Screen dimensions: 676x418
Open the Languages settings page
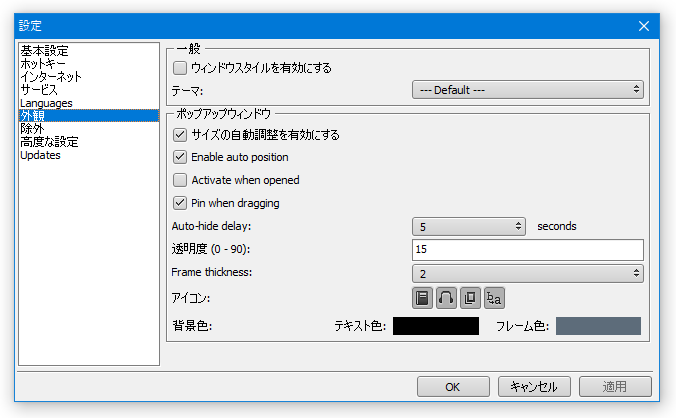click(x=89, y=103)
